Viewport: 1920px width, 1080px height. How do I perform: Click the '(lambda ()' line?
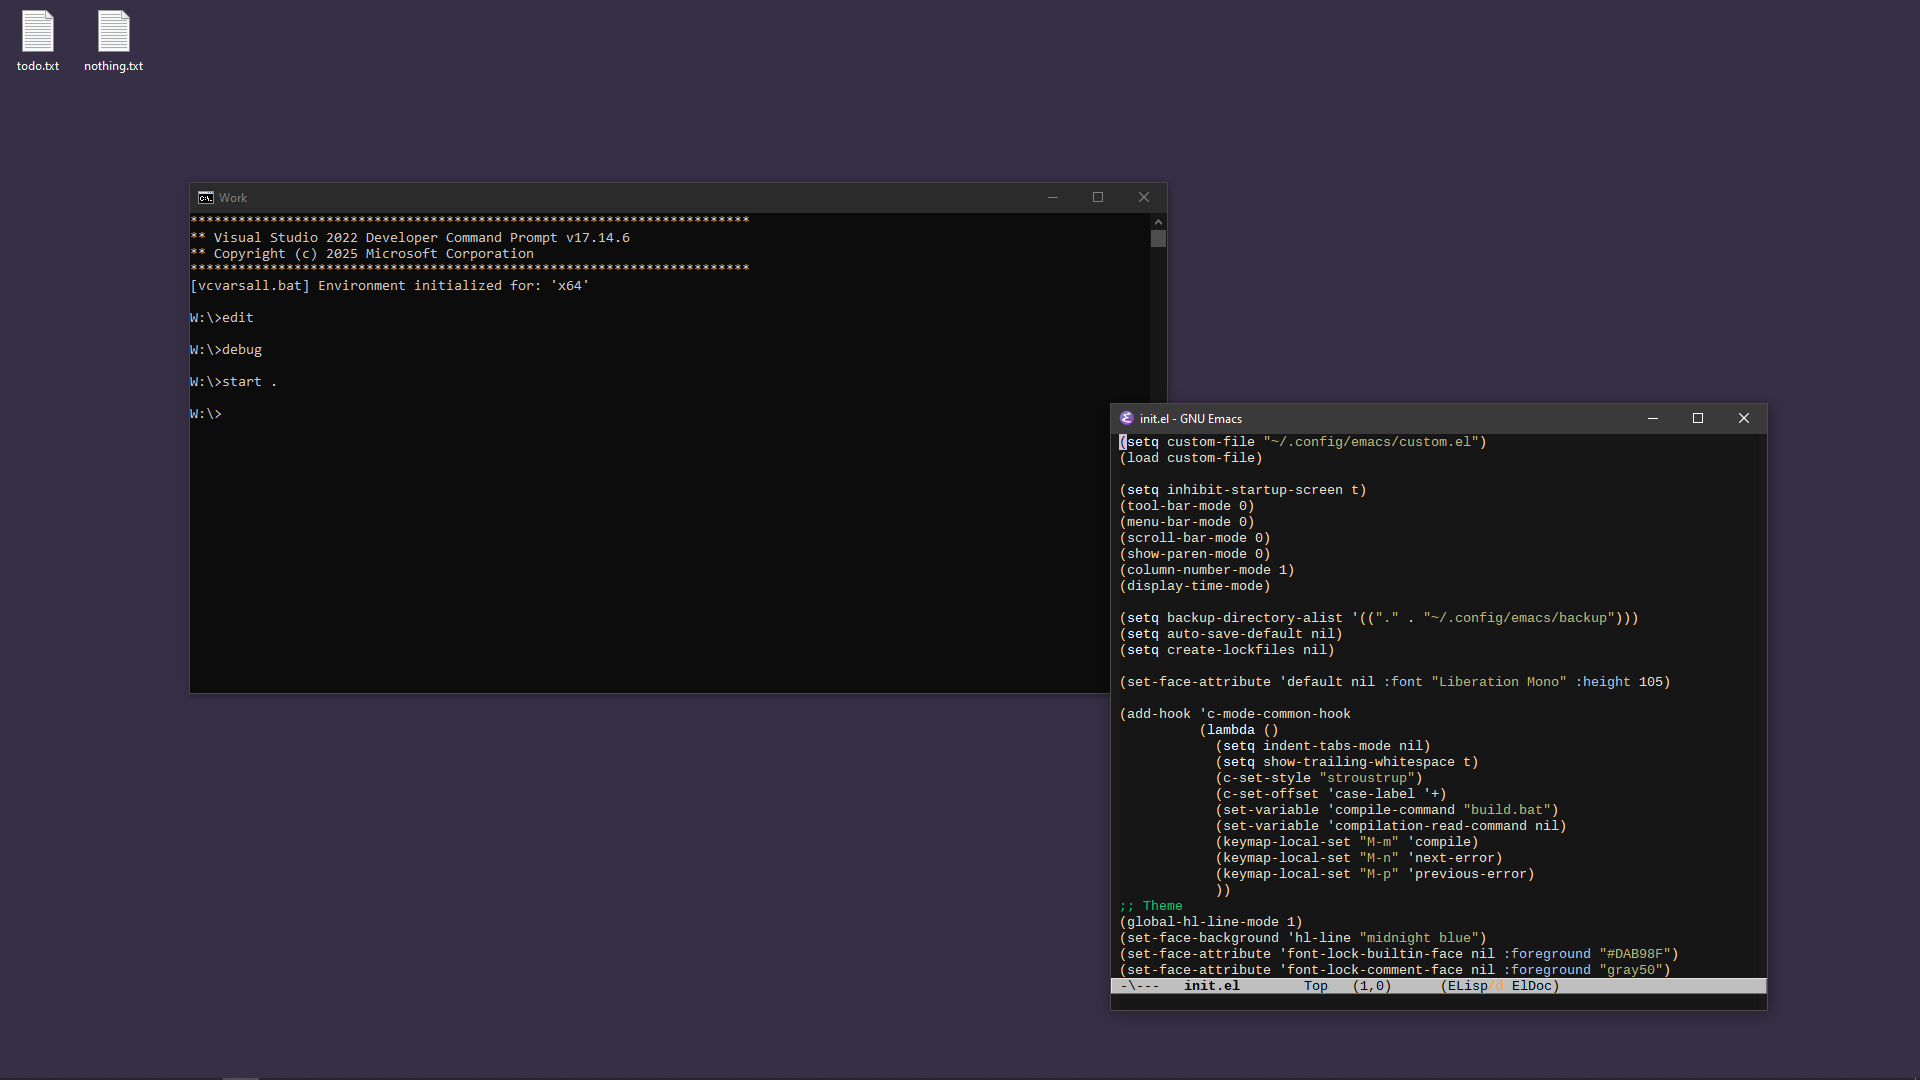1239,730
